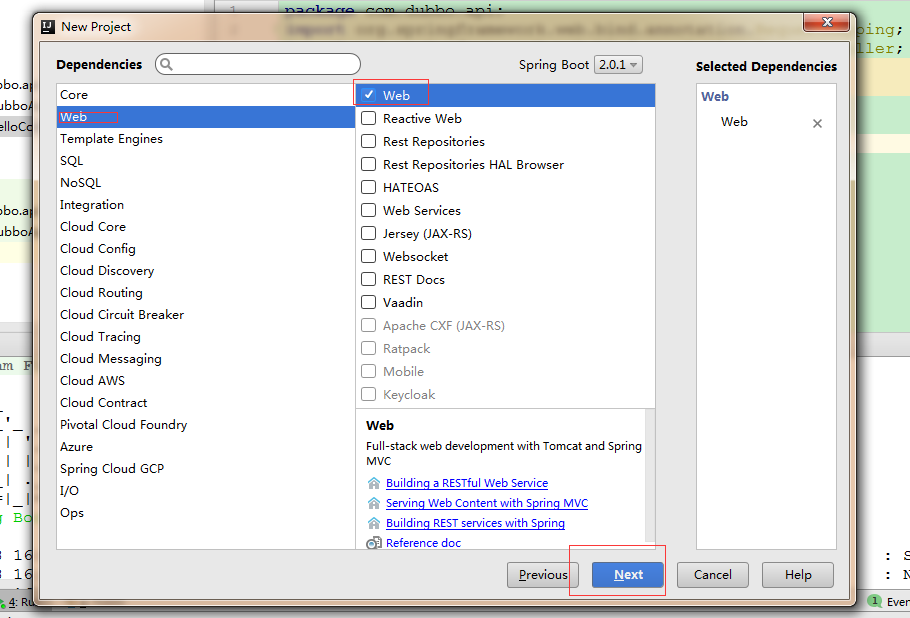Click the Ratpack checkbox
Screen dimensions: 910x618
point(369,348)
